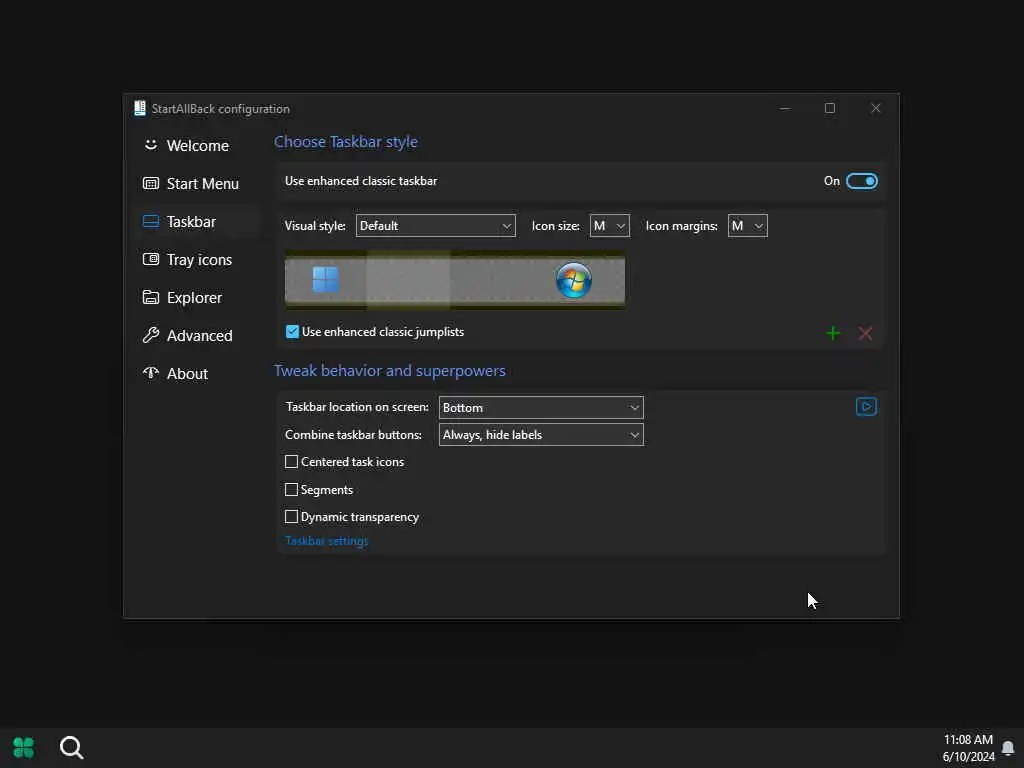Expand the Icon margins dropdown
Viewport: 1024px width, 768px height.
748,226
